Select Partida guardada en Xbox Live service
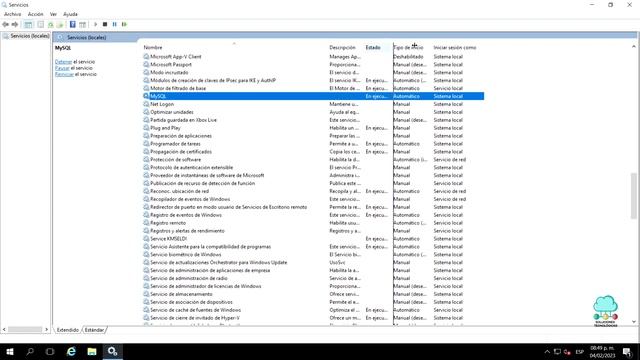 coord(183,120)
